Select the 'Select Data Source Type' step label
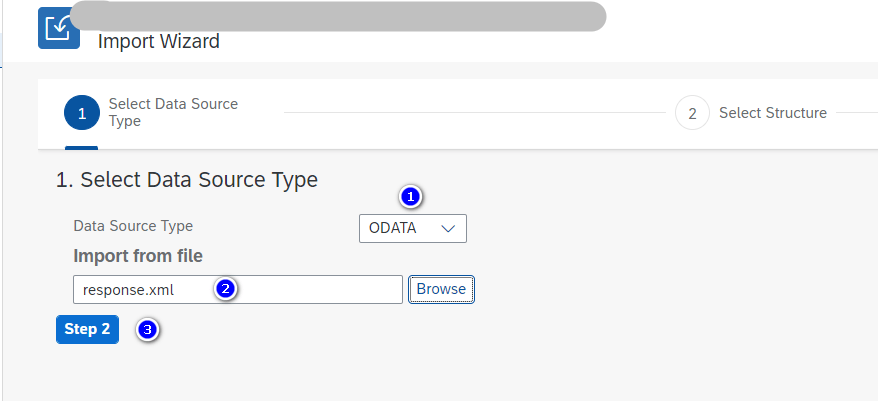878x401 pixels. coord(173,113)
